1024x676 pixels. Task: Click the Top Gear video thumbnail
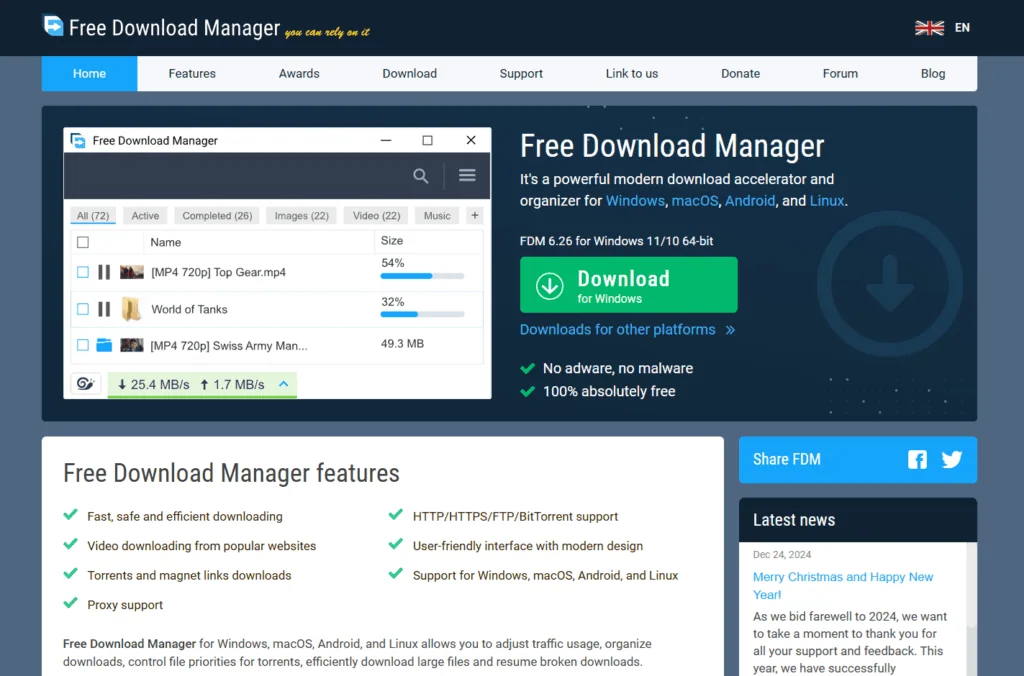131,272
